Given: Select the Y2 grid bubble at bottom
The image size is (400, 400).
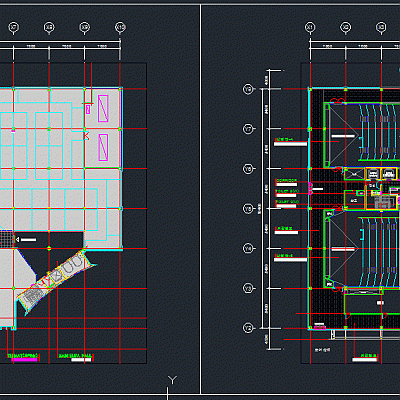Looking at the screenshot, I should pos(248,328).
